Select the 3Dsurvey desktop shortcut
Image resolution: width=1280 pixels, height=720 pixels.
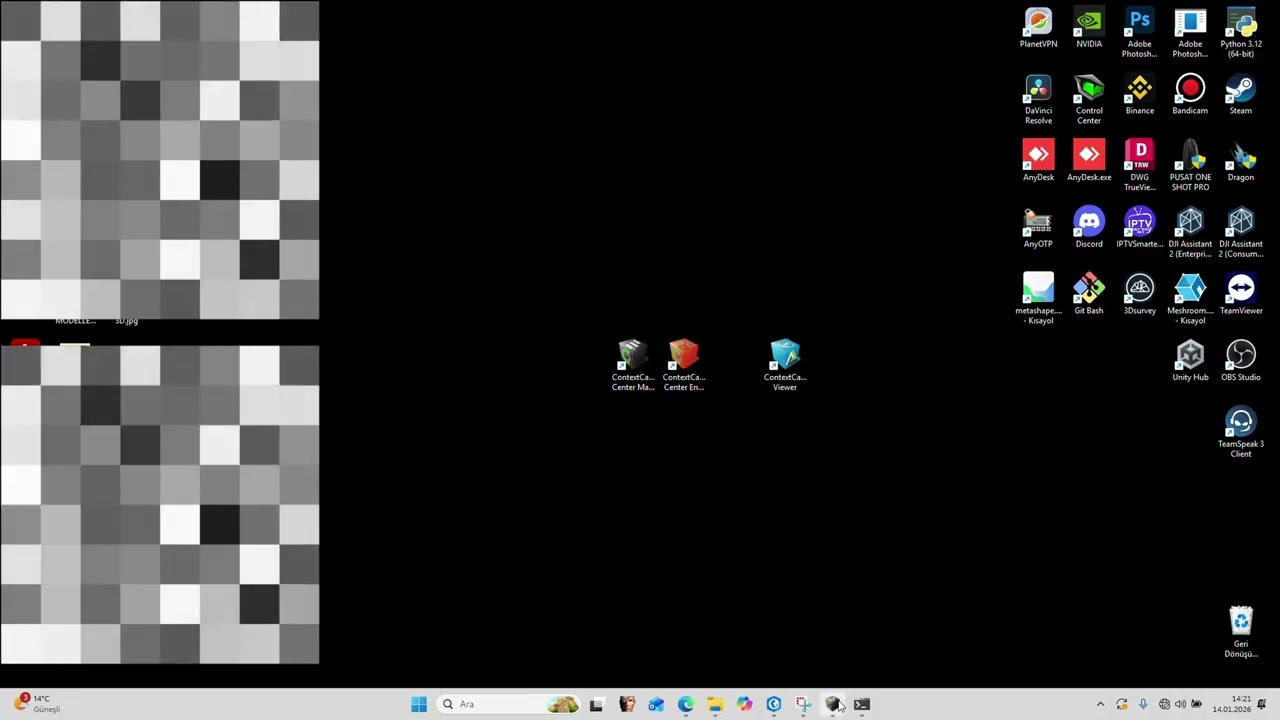(1139, 295)
